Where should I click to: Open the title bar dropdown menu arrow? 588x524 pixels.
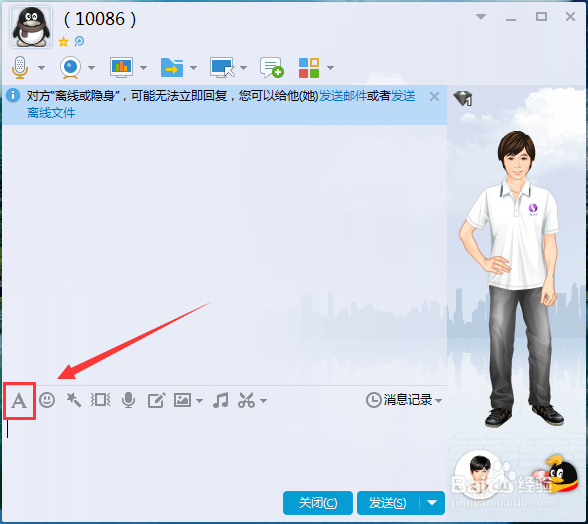481,17
